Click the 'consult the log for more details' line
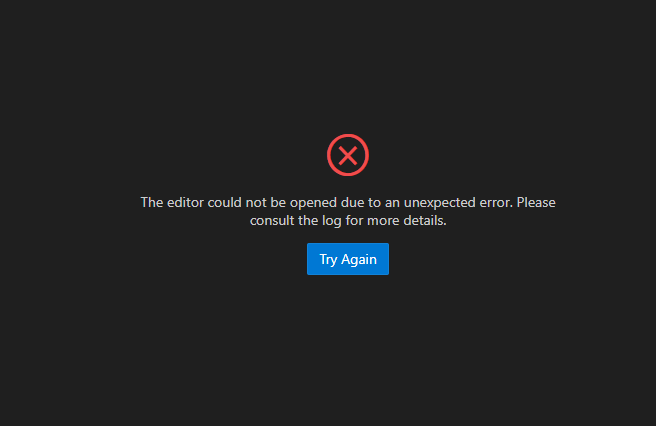This screenshot has height=426, width=656. pos(348,221)
